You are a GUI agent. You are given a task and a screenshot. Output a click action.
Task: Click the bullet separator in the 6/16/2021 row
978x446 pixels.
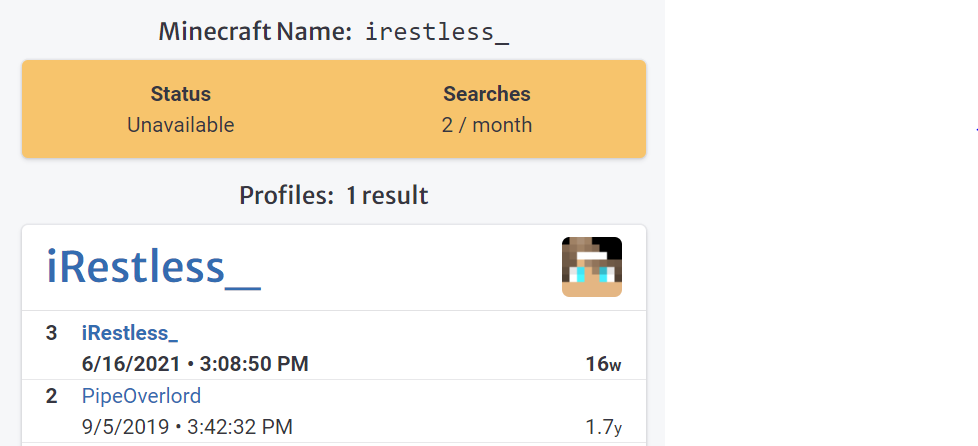pyautogui.click(x=190, y=365)
